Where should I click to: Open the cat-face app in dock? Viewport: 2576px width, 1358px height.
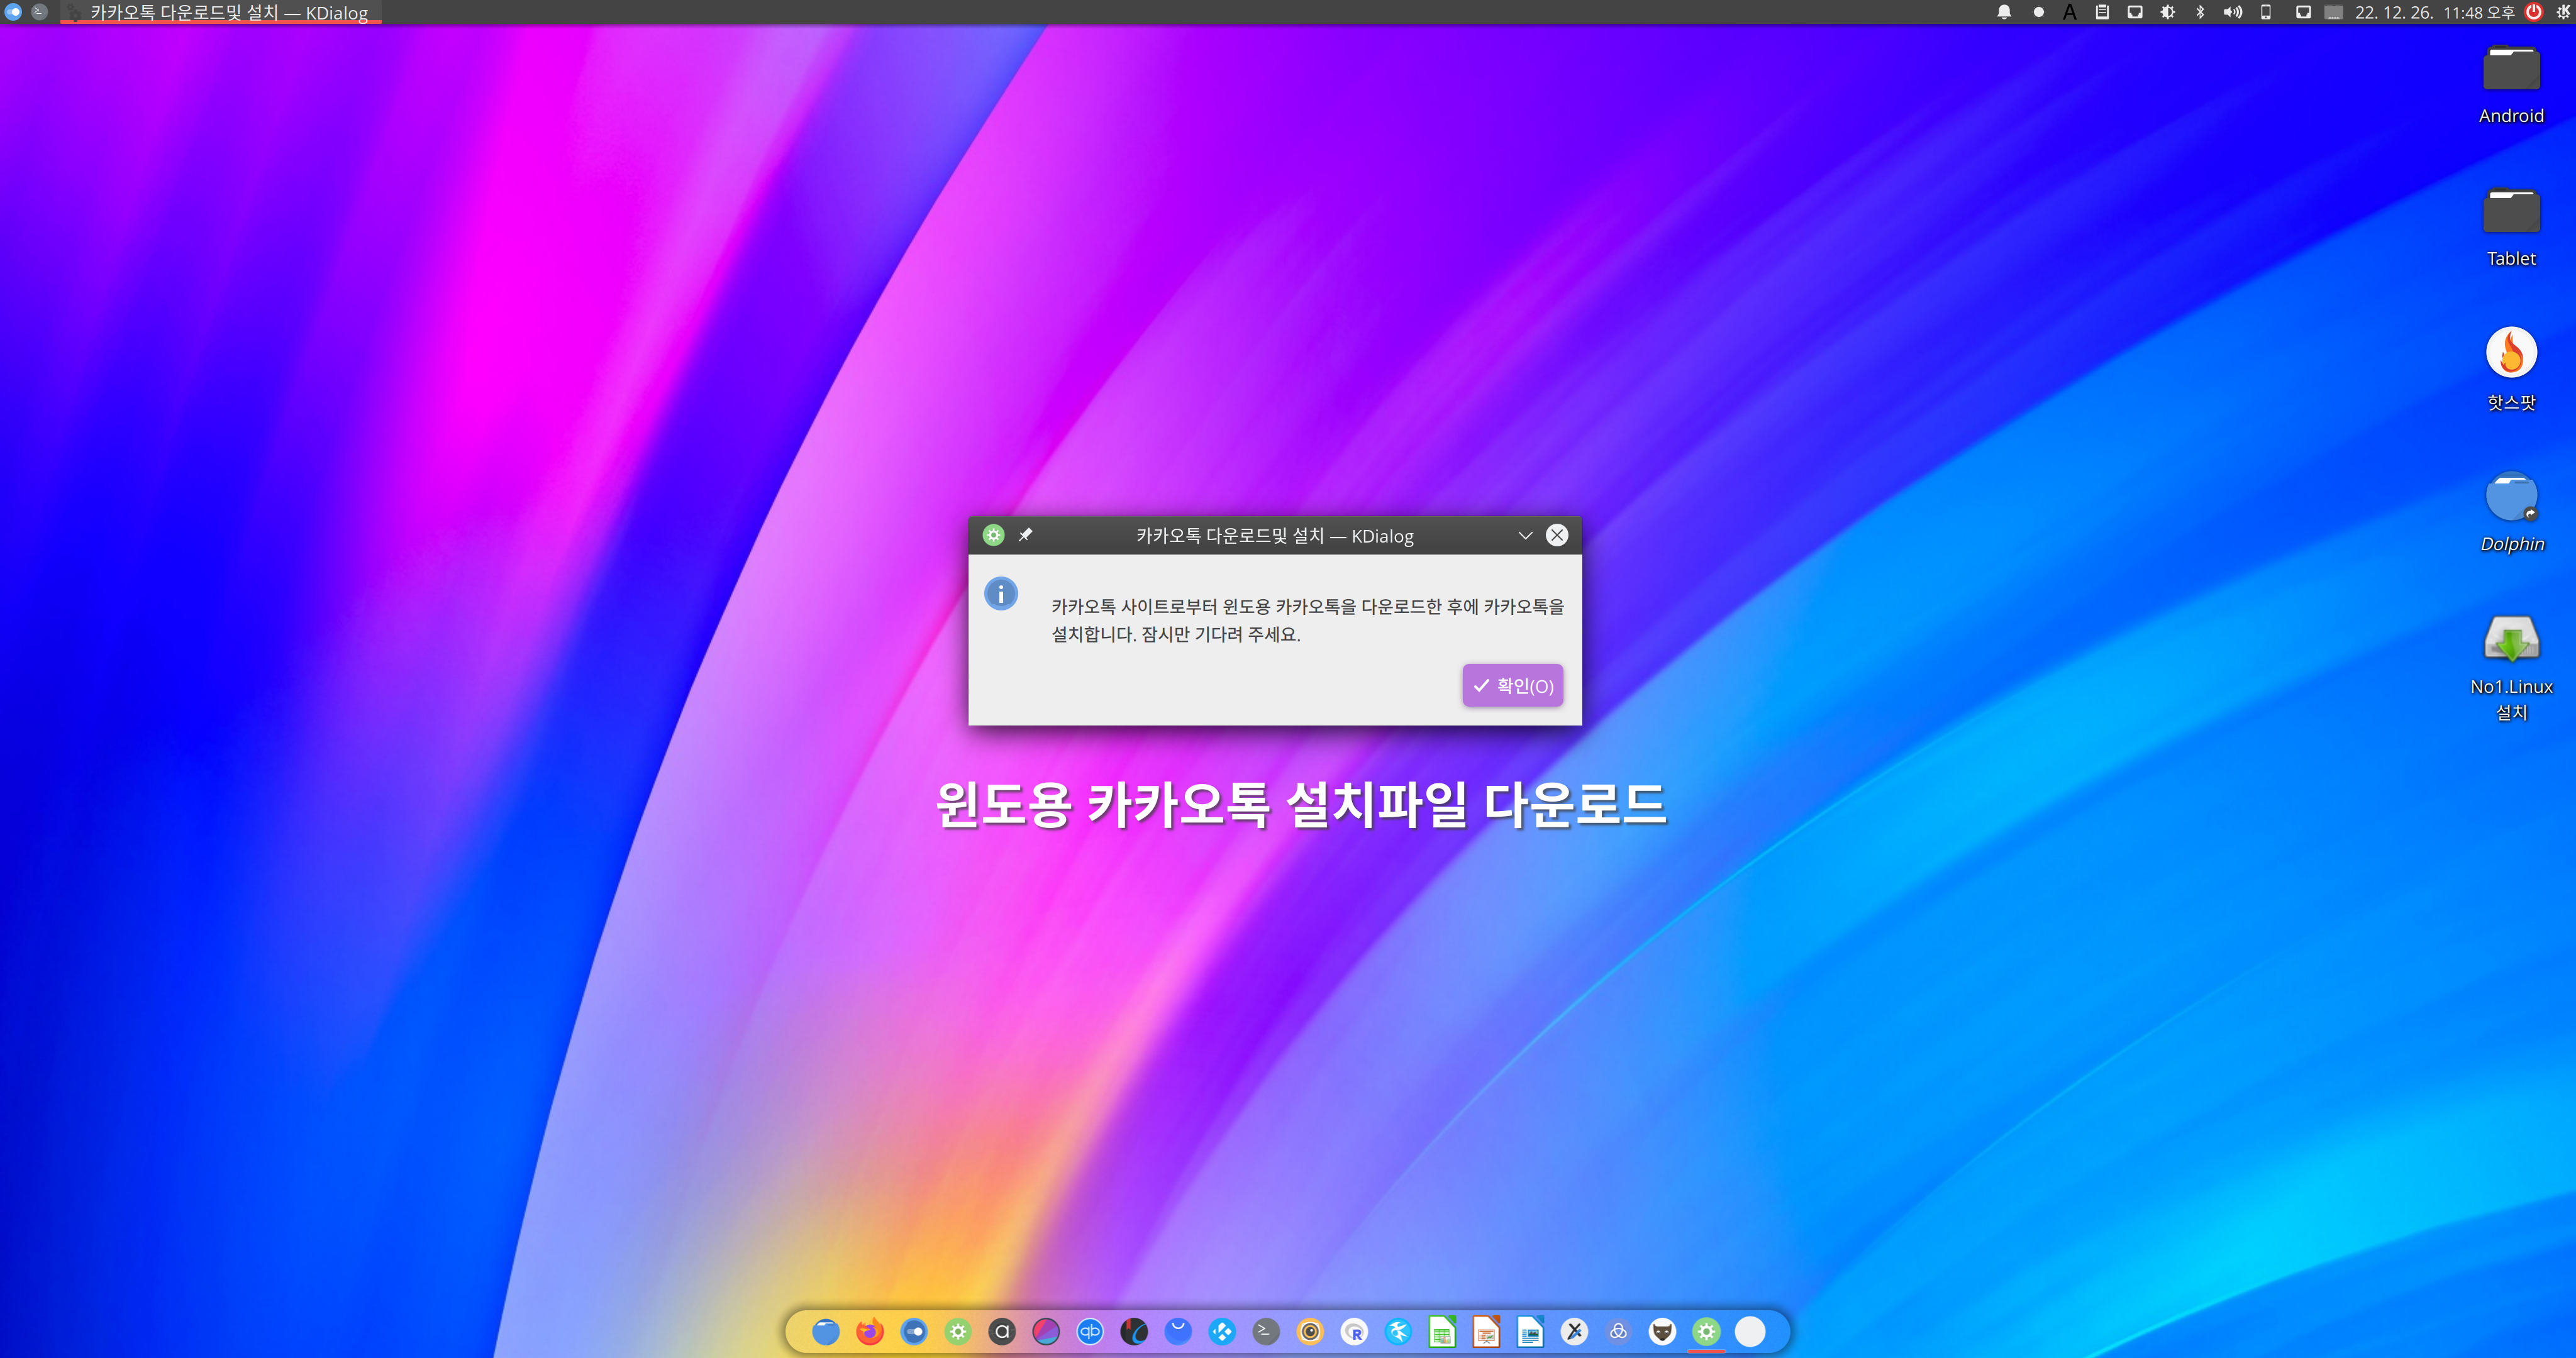point(1662,1331)
